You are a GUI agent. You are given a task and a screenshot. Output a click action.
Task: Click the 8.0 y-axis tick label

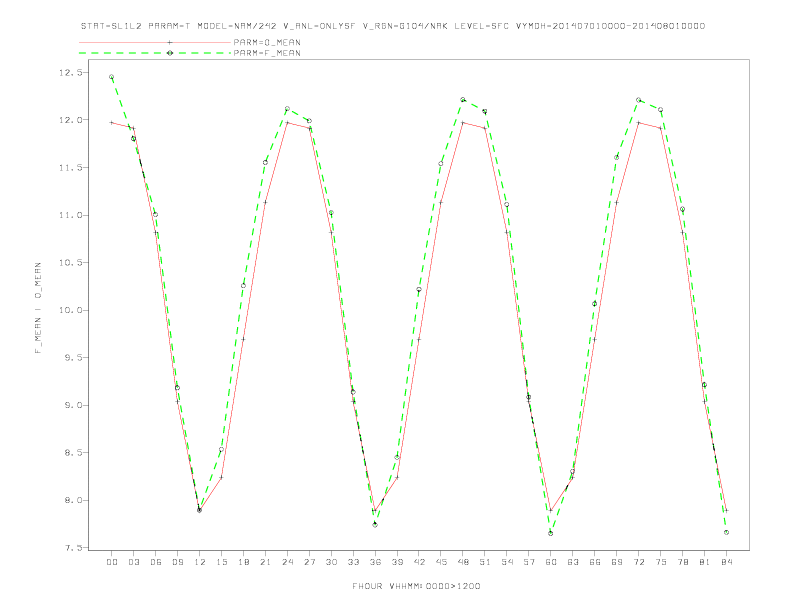(71, 500)
